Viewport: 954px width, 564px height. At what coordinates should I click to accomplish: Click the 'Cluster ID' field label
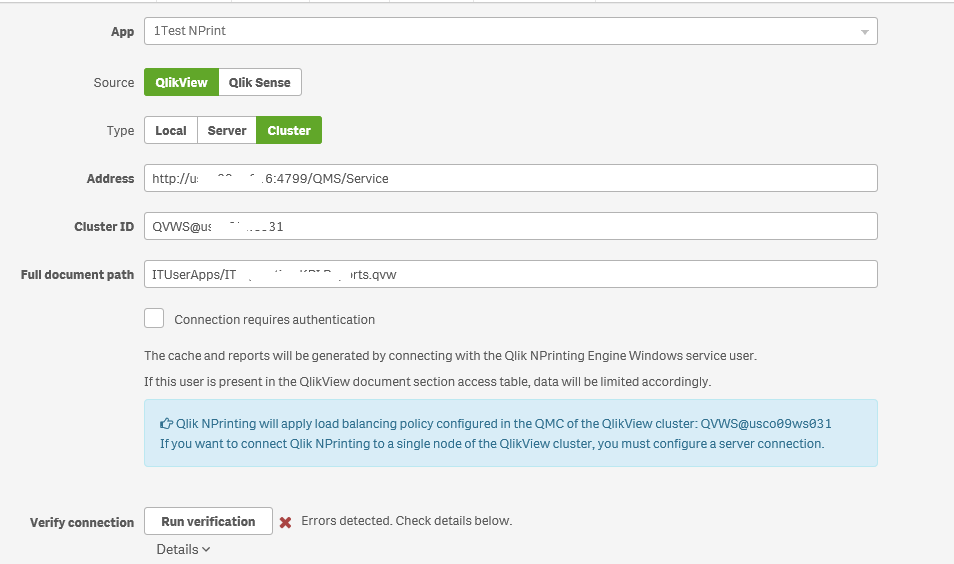(104, 226)
